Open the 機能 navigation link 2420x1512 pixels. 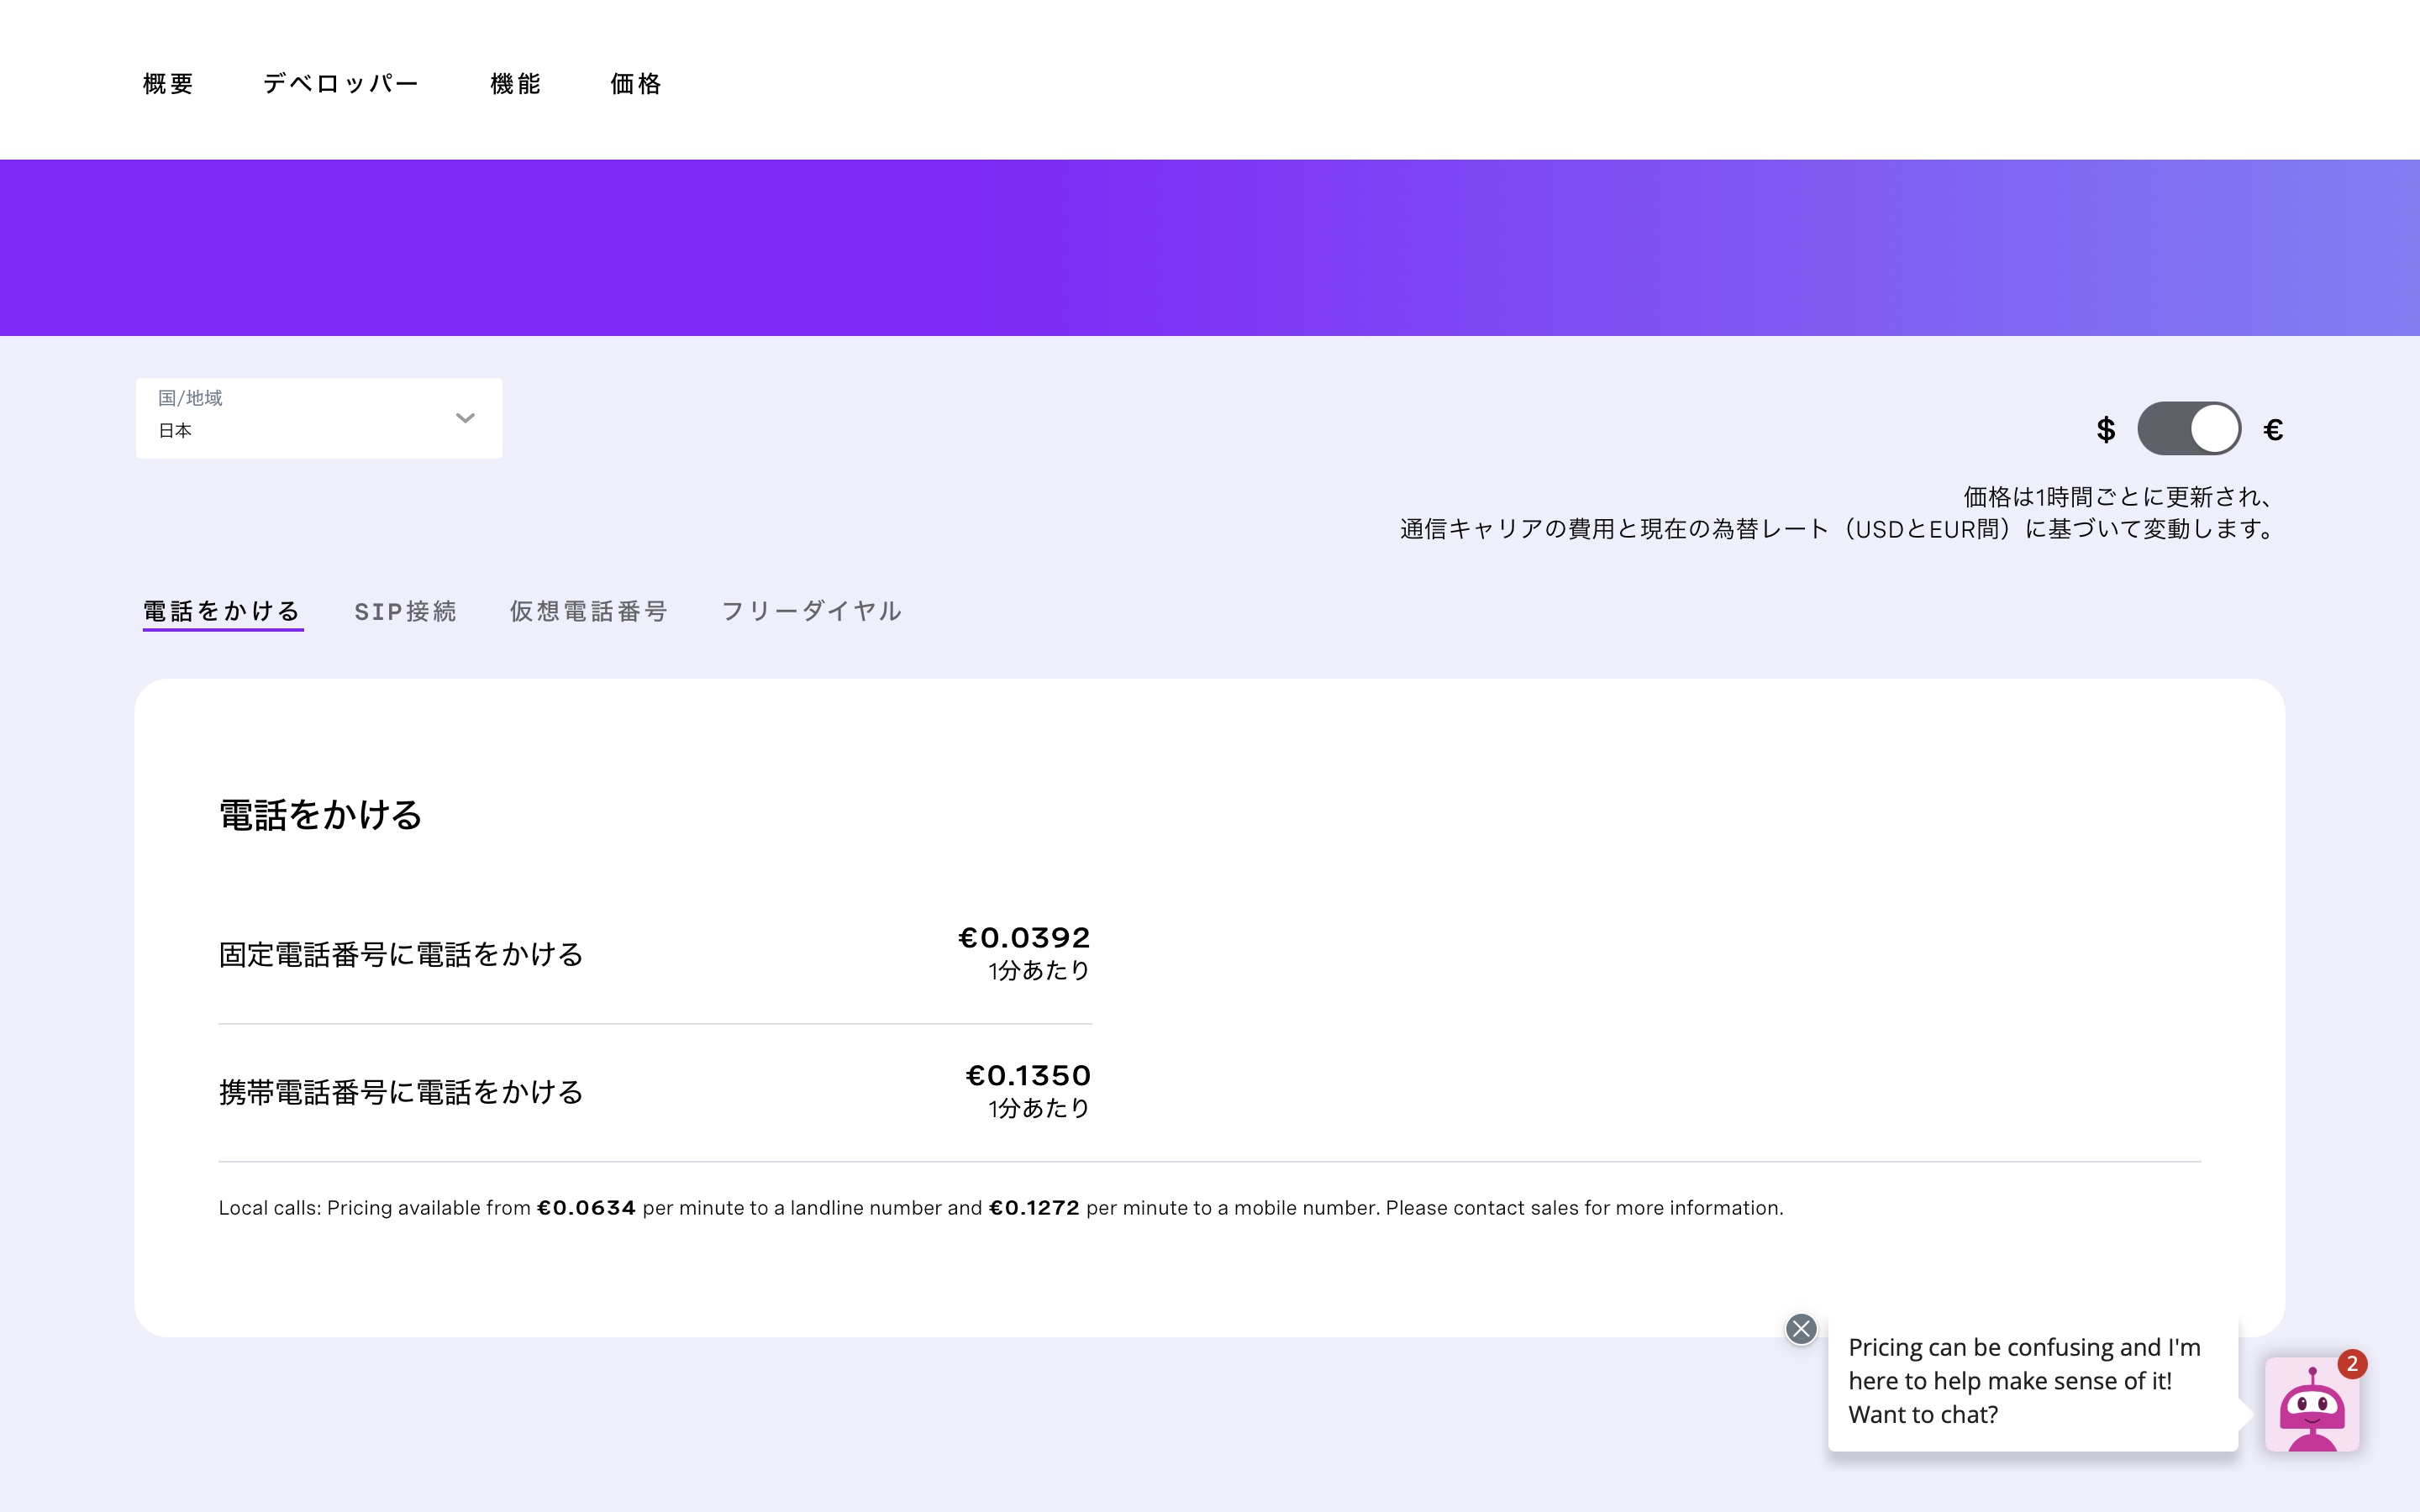[x=515, y=84]
